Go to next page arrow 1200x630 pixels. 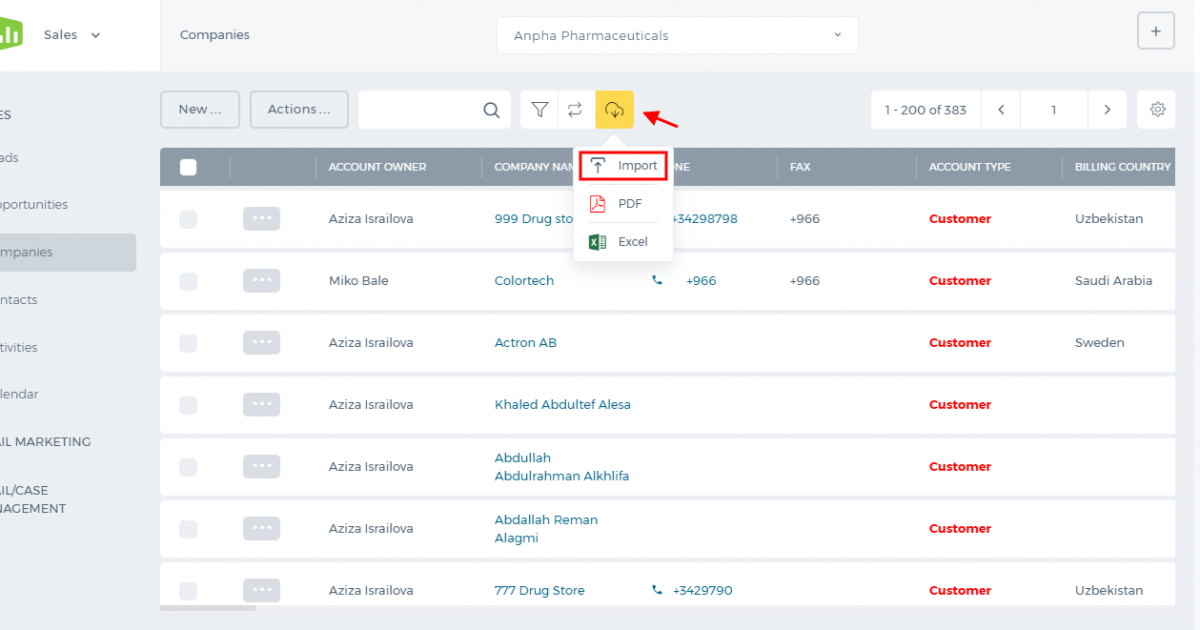pos(1107,110)
